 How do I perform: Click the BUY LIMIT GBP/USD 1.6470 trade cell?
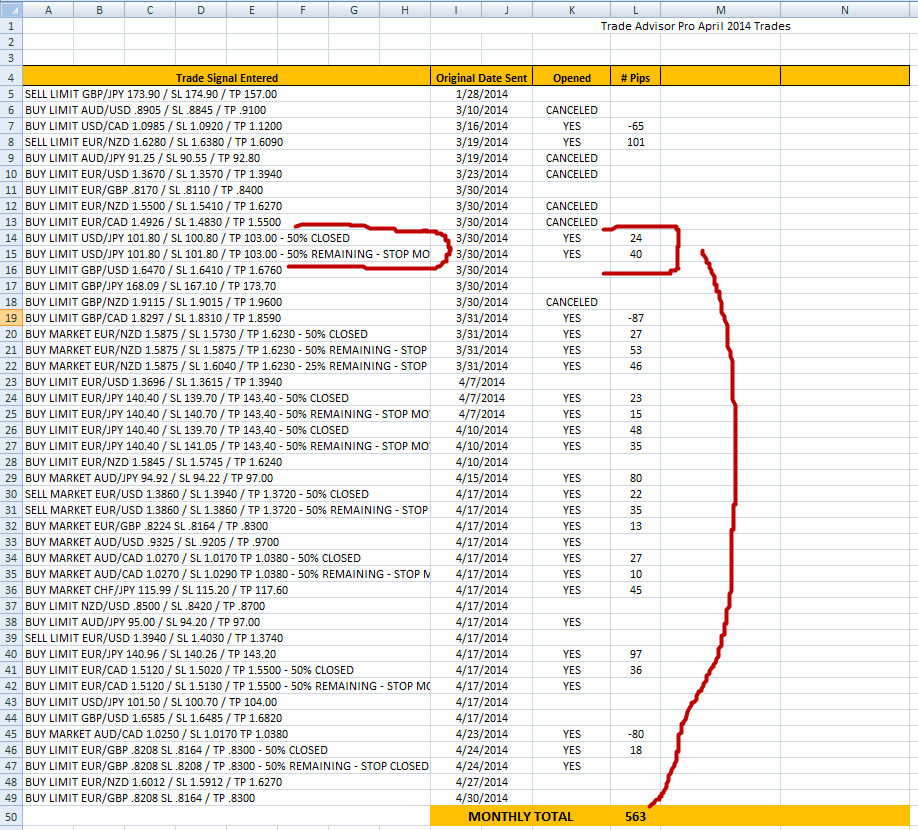[227, 270]
